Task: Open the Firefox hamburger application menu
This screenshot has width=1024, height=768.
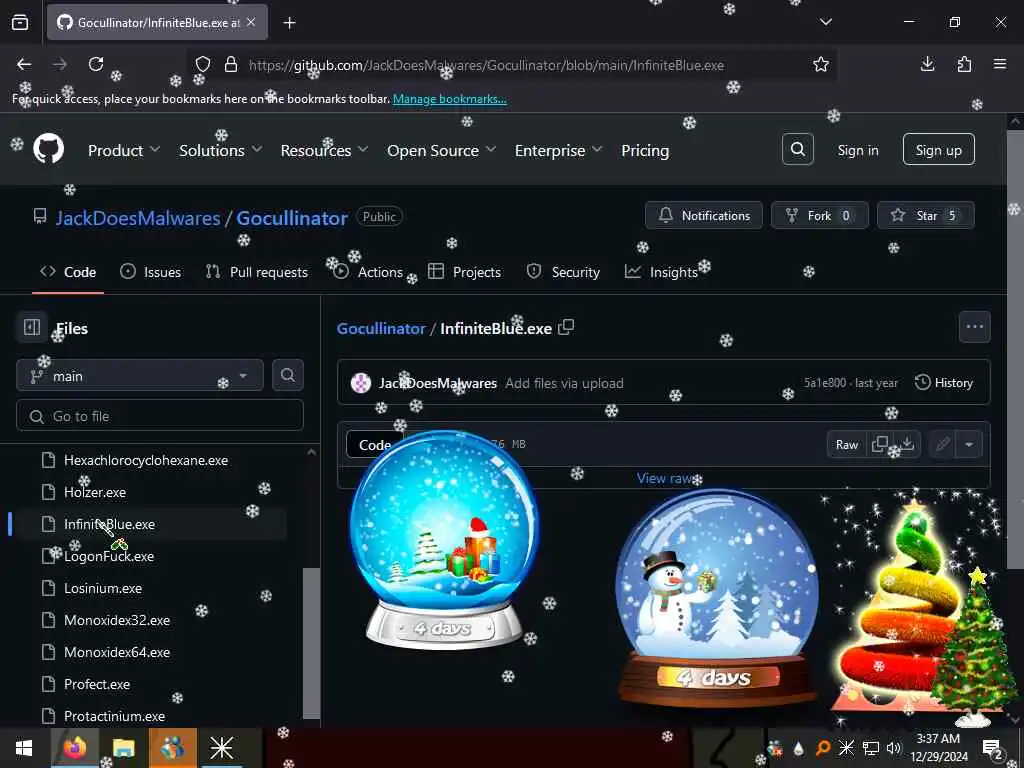Action: click(x=1000, y=64)
